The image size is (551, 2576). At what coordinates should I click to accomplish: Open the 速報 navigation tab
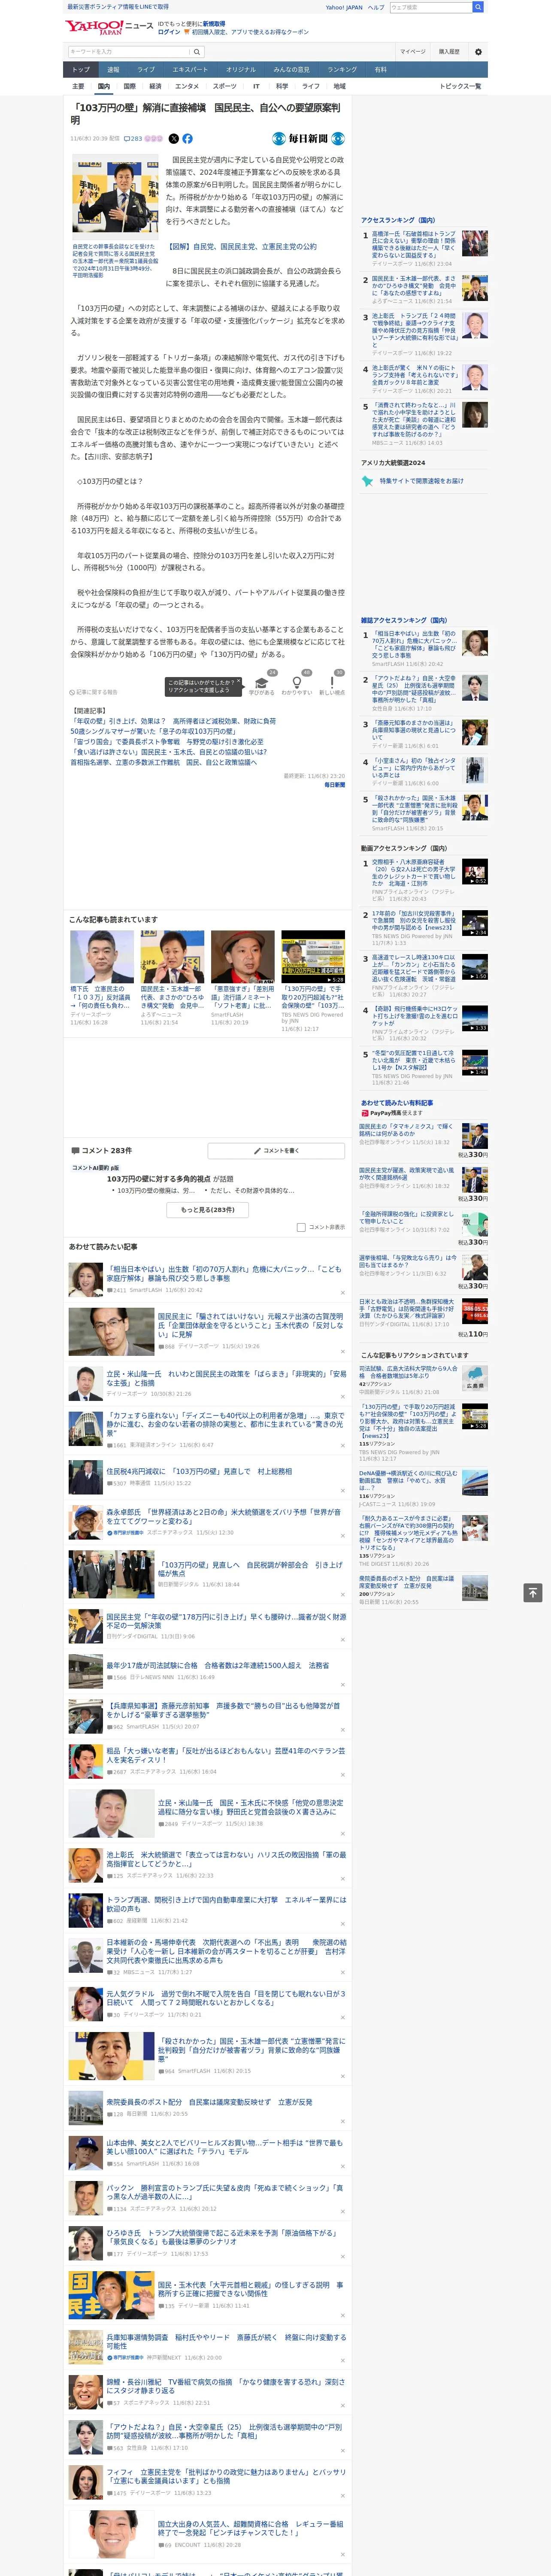[113, 70]
